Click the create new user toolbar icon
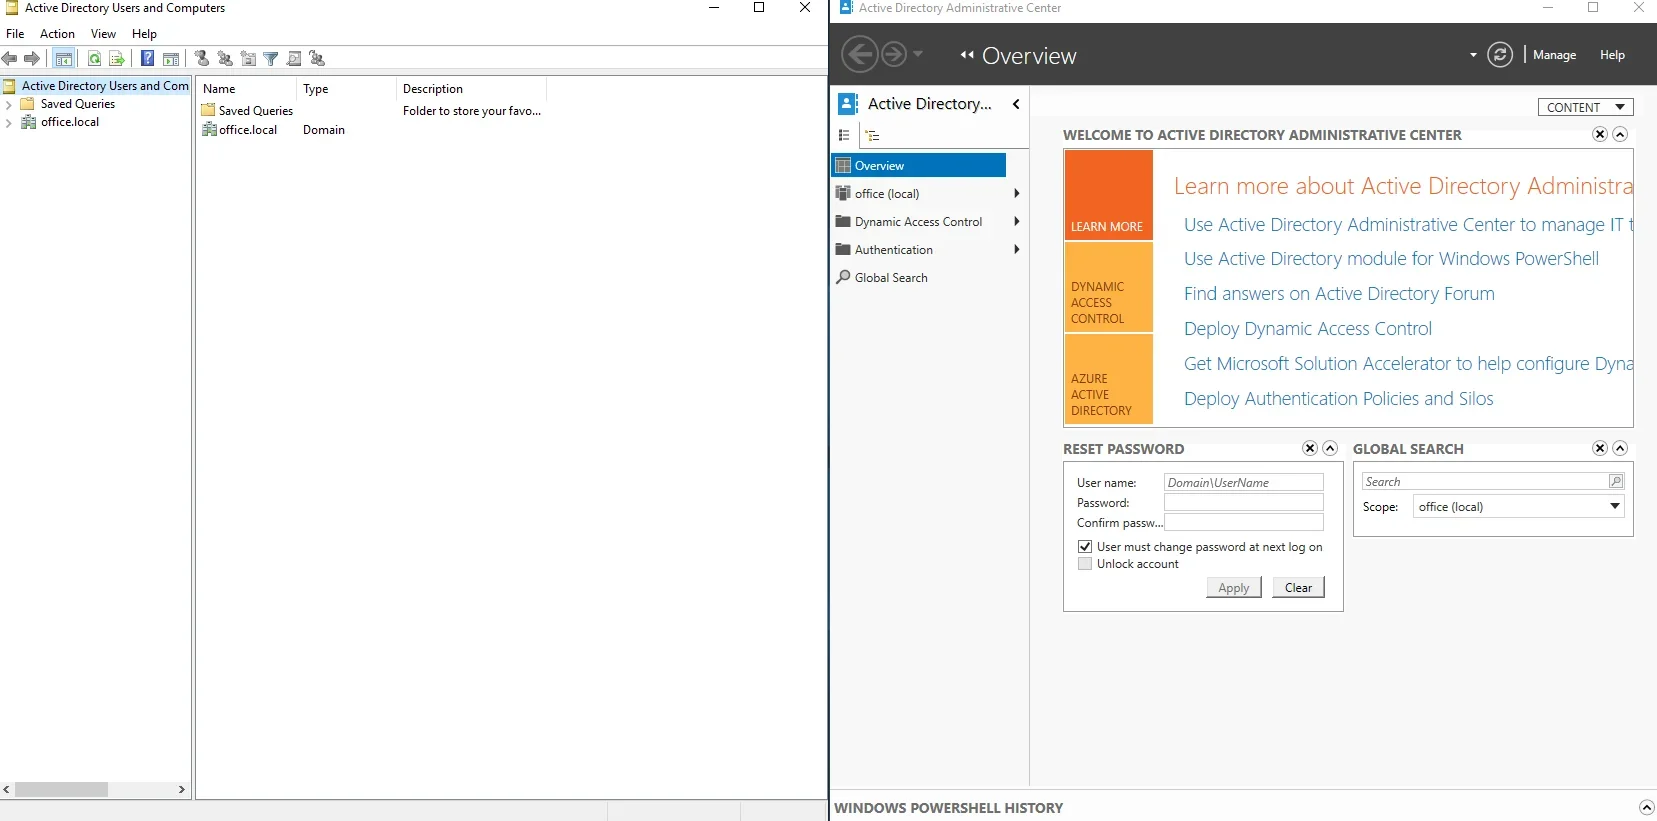This screenshot has width=1657, height=821. [x=202, y=59]
